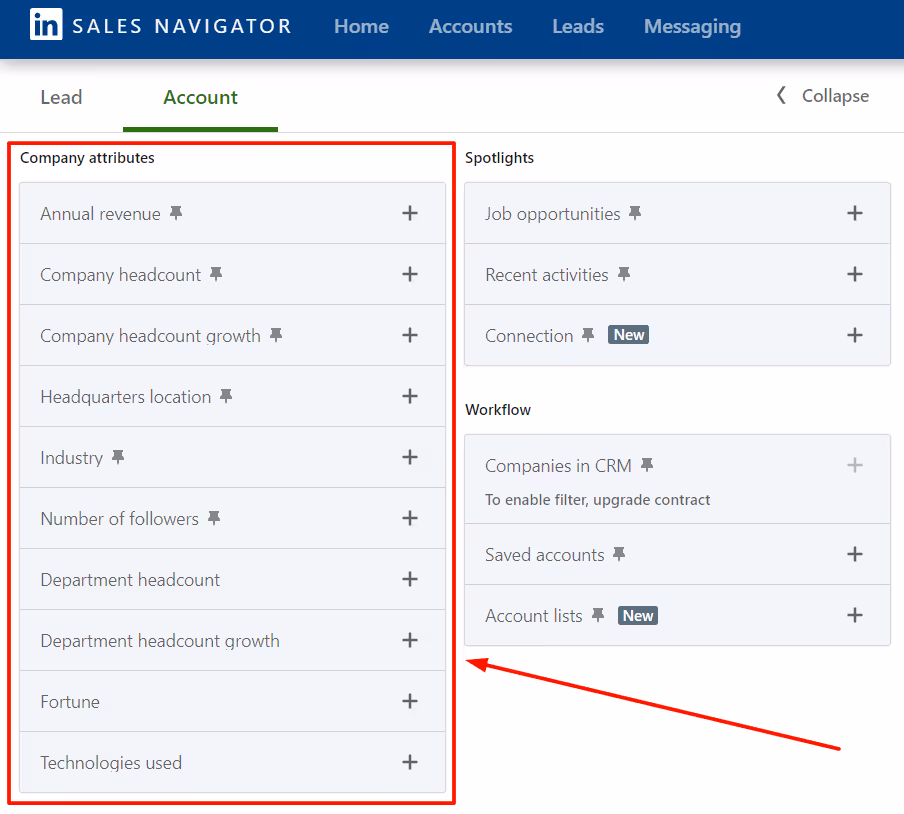The image size is (904, 814).
Task: Open the Department headcount filter
Action: [130, 579]
